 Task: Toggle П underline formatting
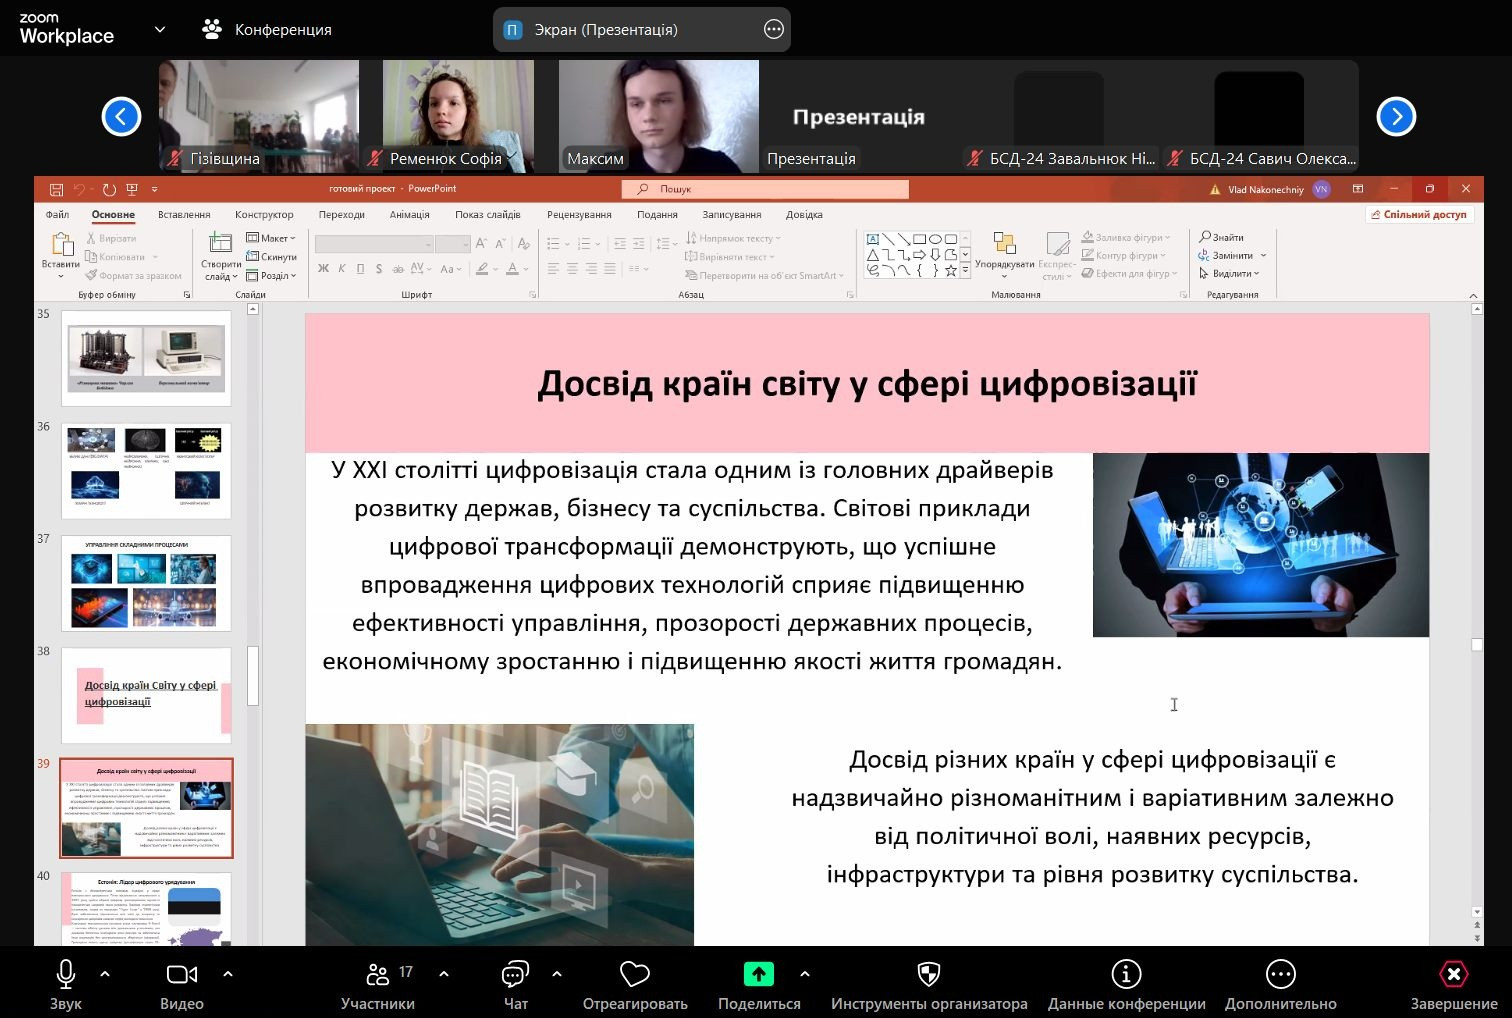(x=360, y=269)
